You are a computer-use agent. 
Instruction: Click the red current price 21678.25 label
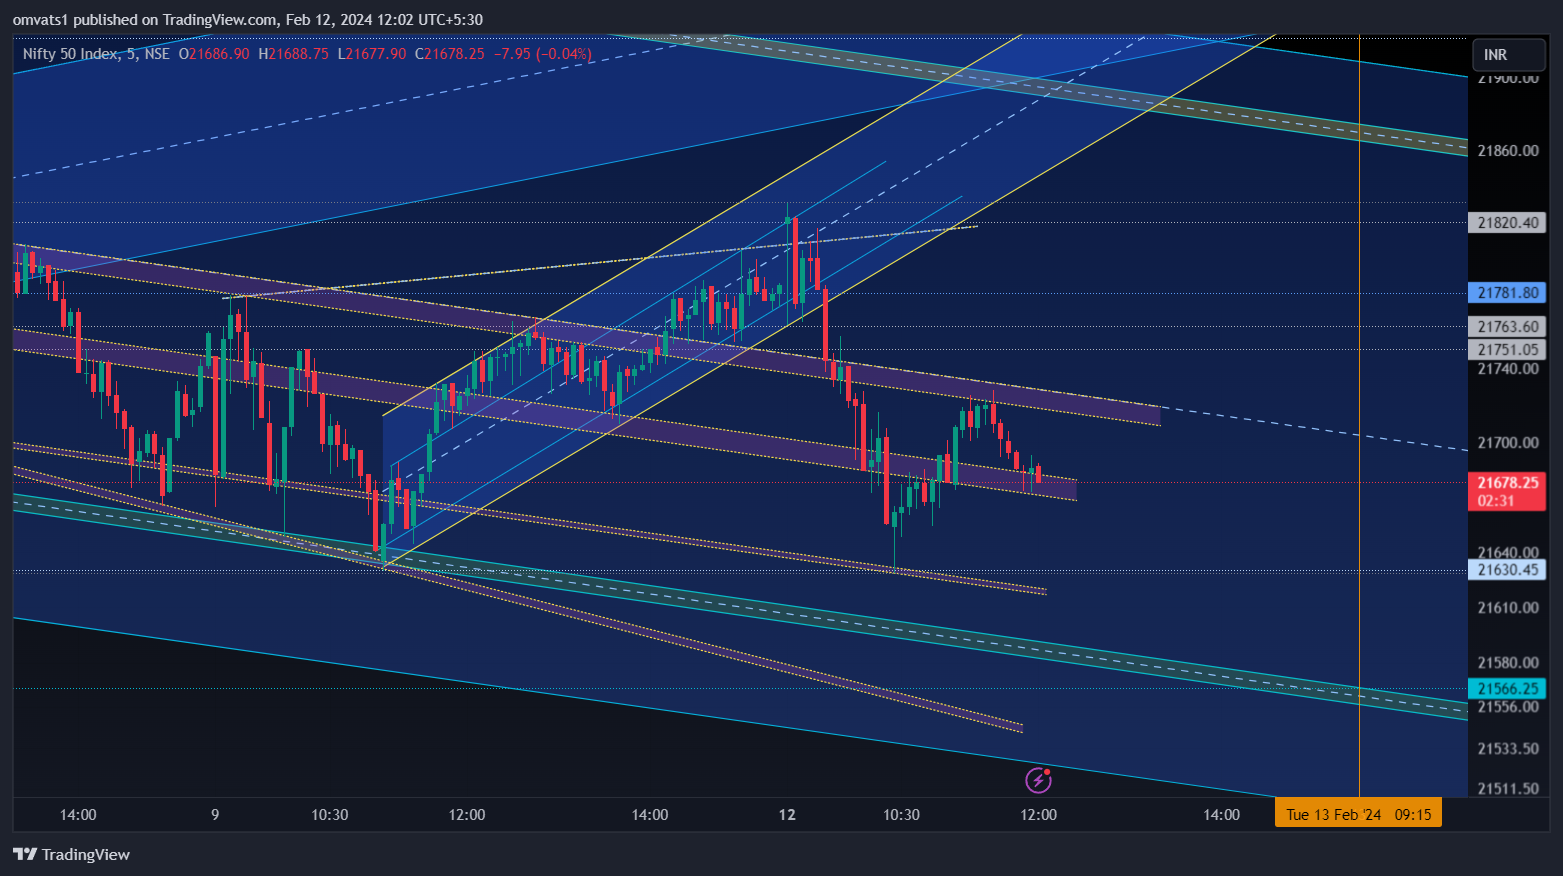coord(1508,483)
